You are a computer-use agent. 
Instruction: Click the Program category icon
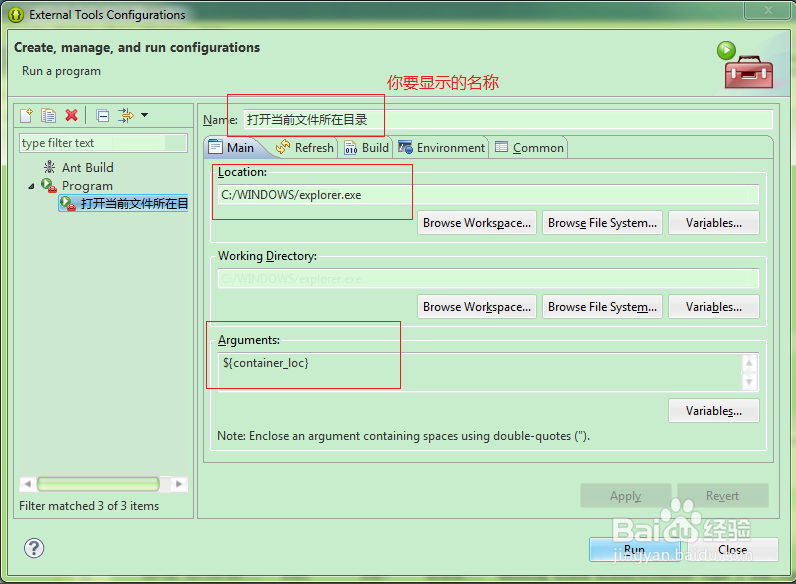49,185
